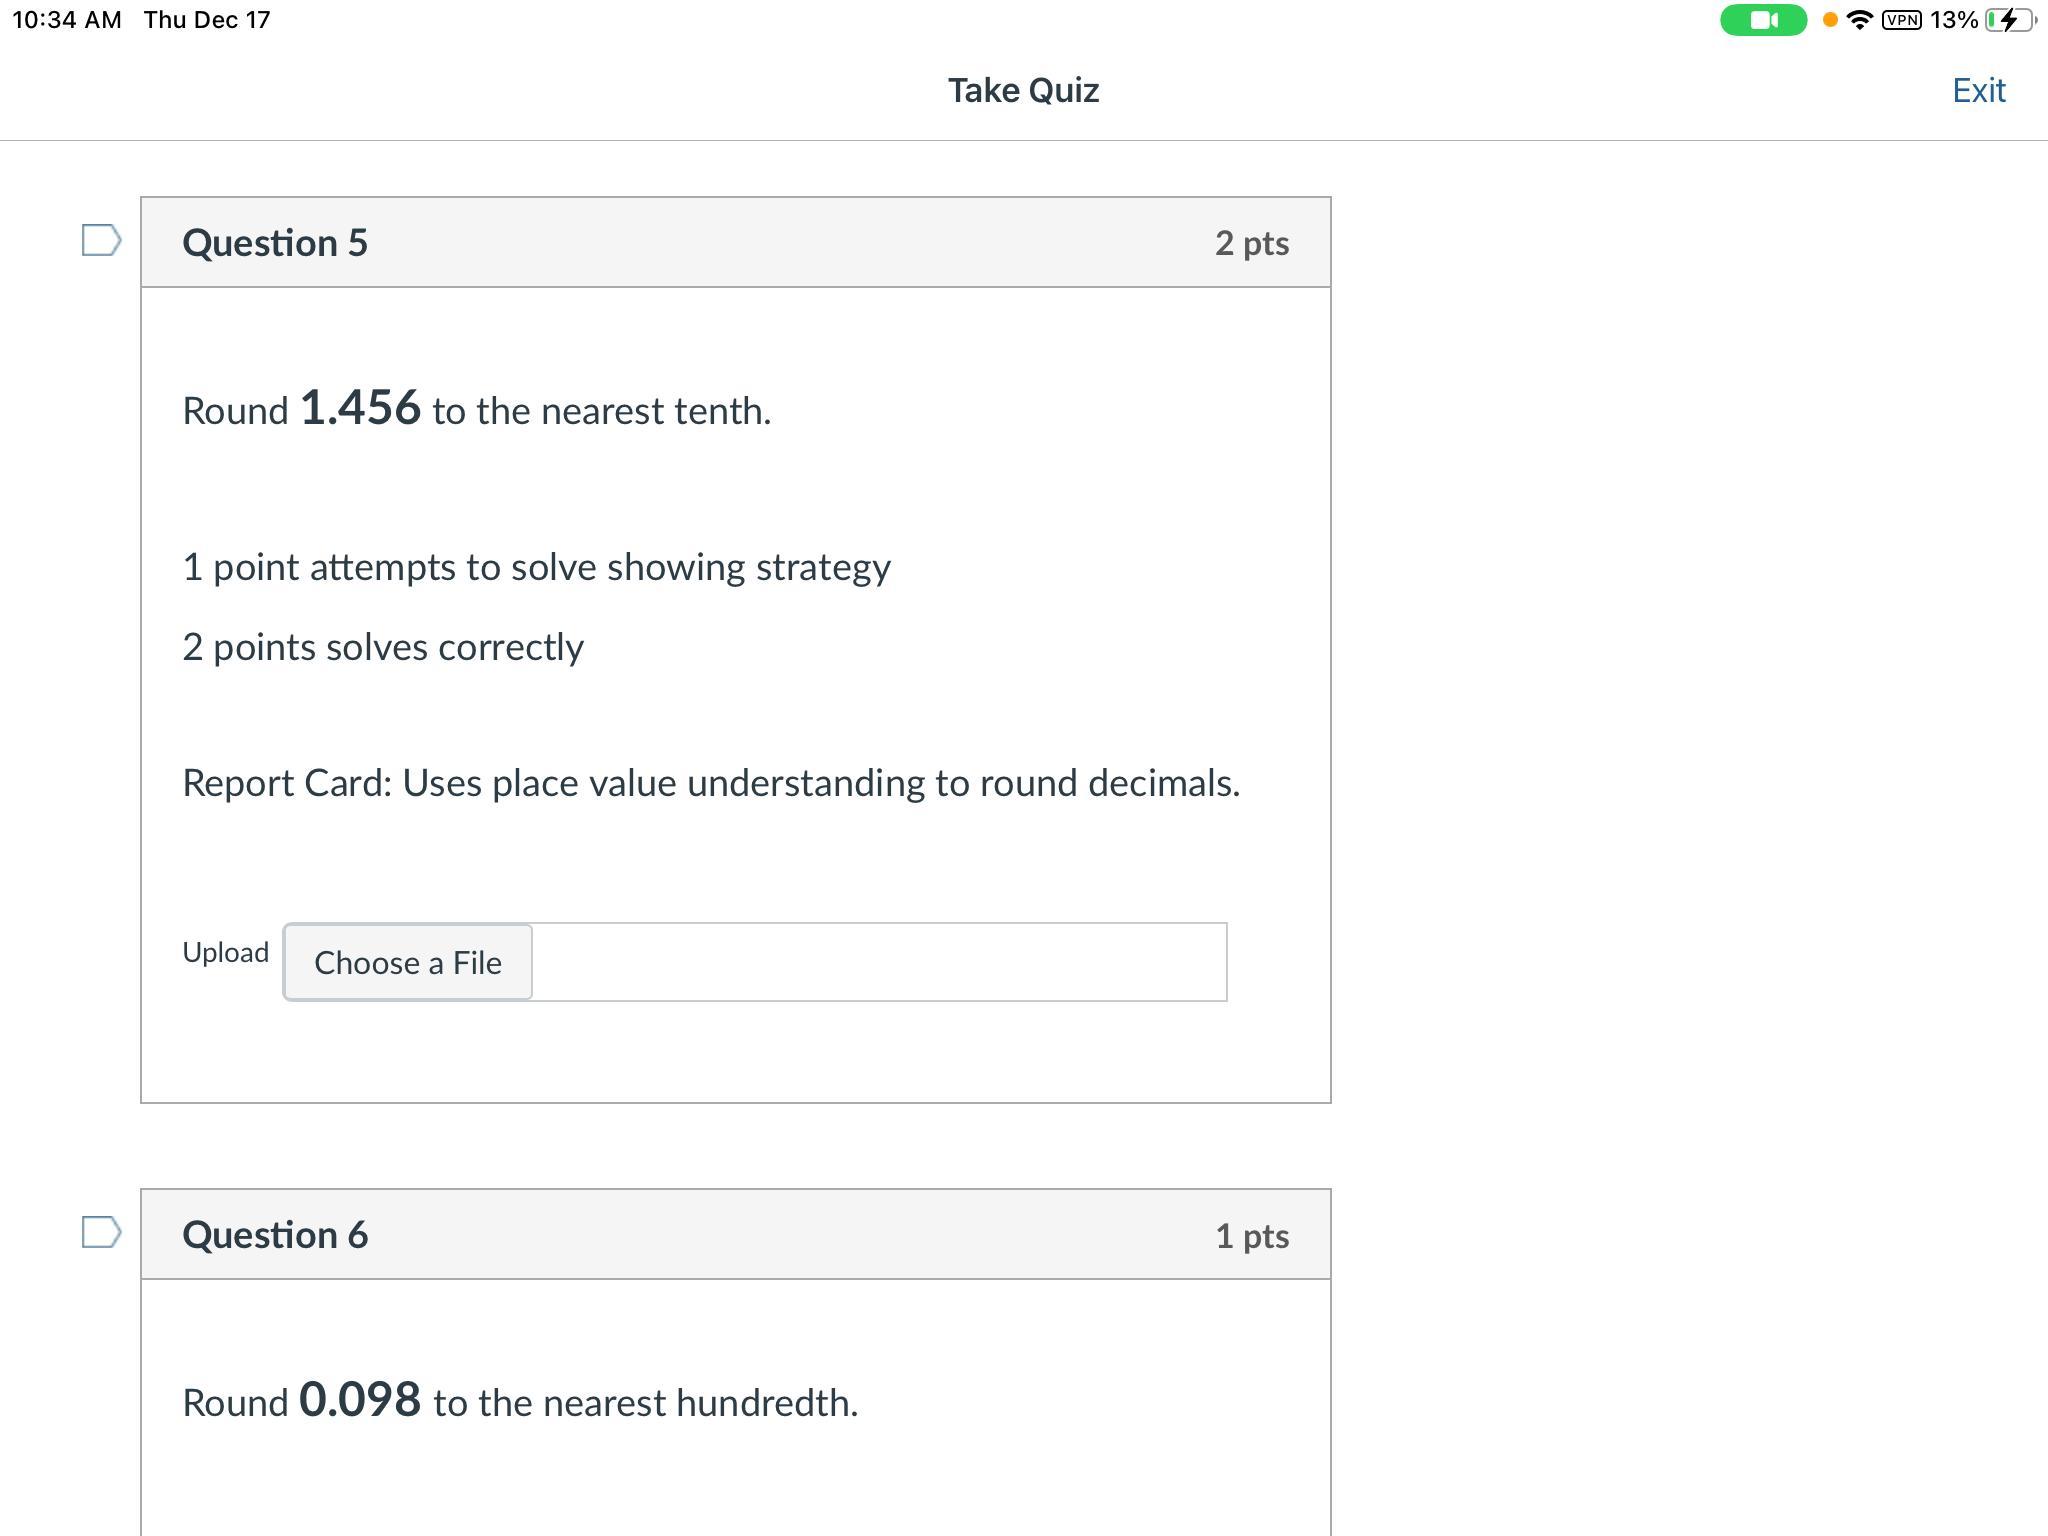Tap the orange microphone indicator dot
This screenshot has height=1536, width=2048.
1830,20
